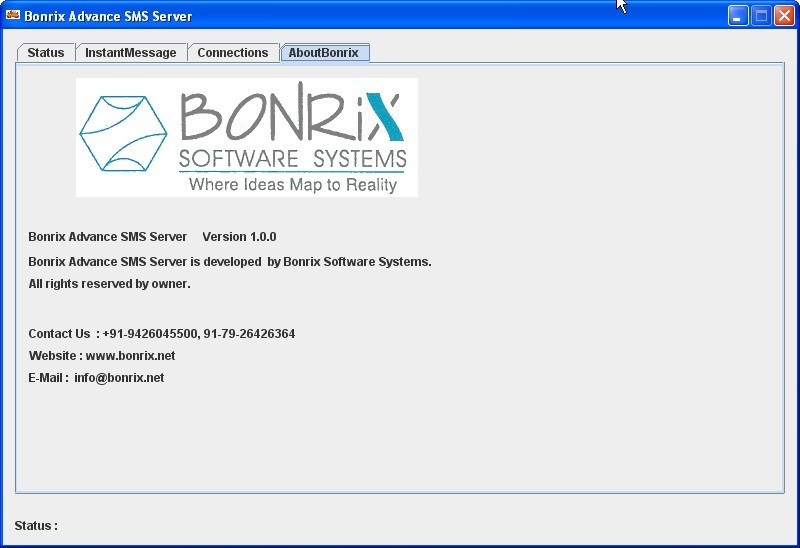Image resolution: width=800 pixels, height=548 pixels.
Task: Click the 'Version 1.0.0' text
Action: coord(239,237)
